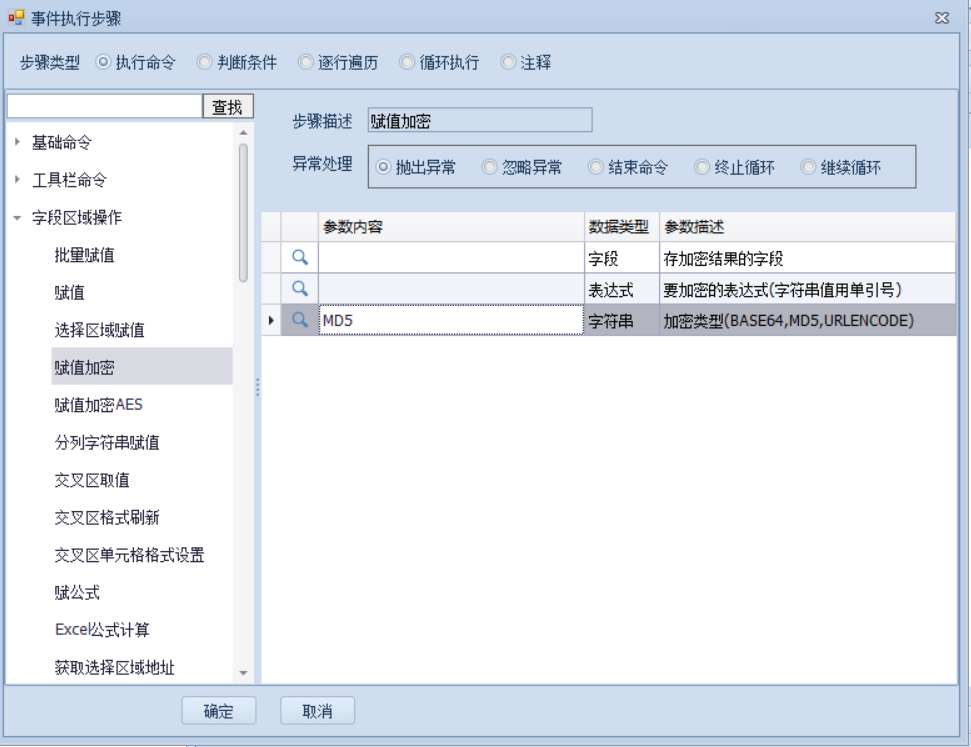Collapse the 字段区域操作 tree node
The height and width of the screenshot is (747, 971).
click(x=17, y=218)
